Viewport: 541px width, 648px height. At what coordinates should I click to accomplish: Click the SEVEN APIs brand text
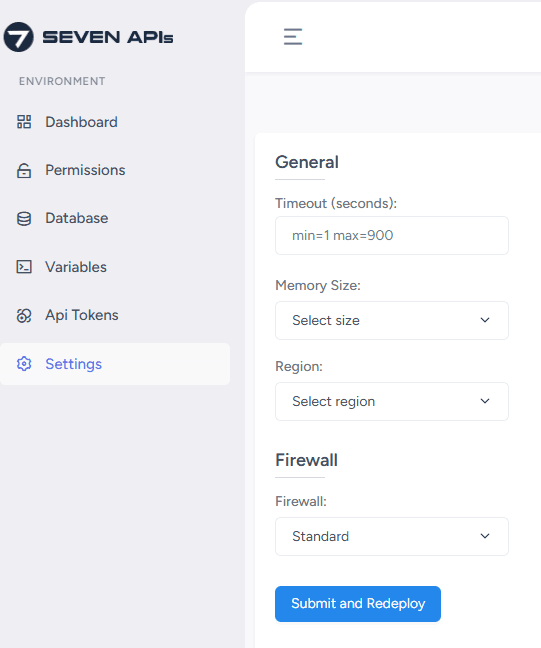(108, 37)
